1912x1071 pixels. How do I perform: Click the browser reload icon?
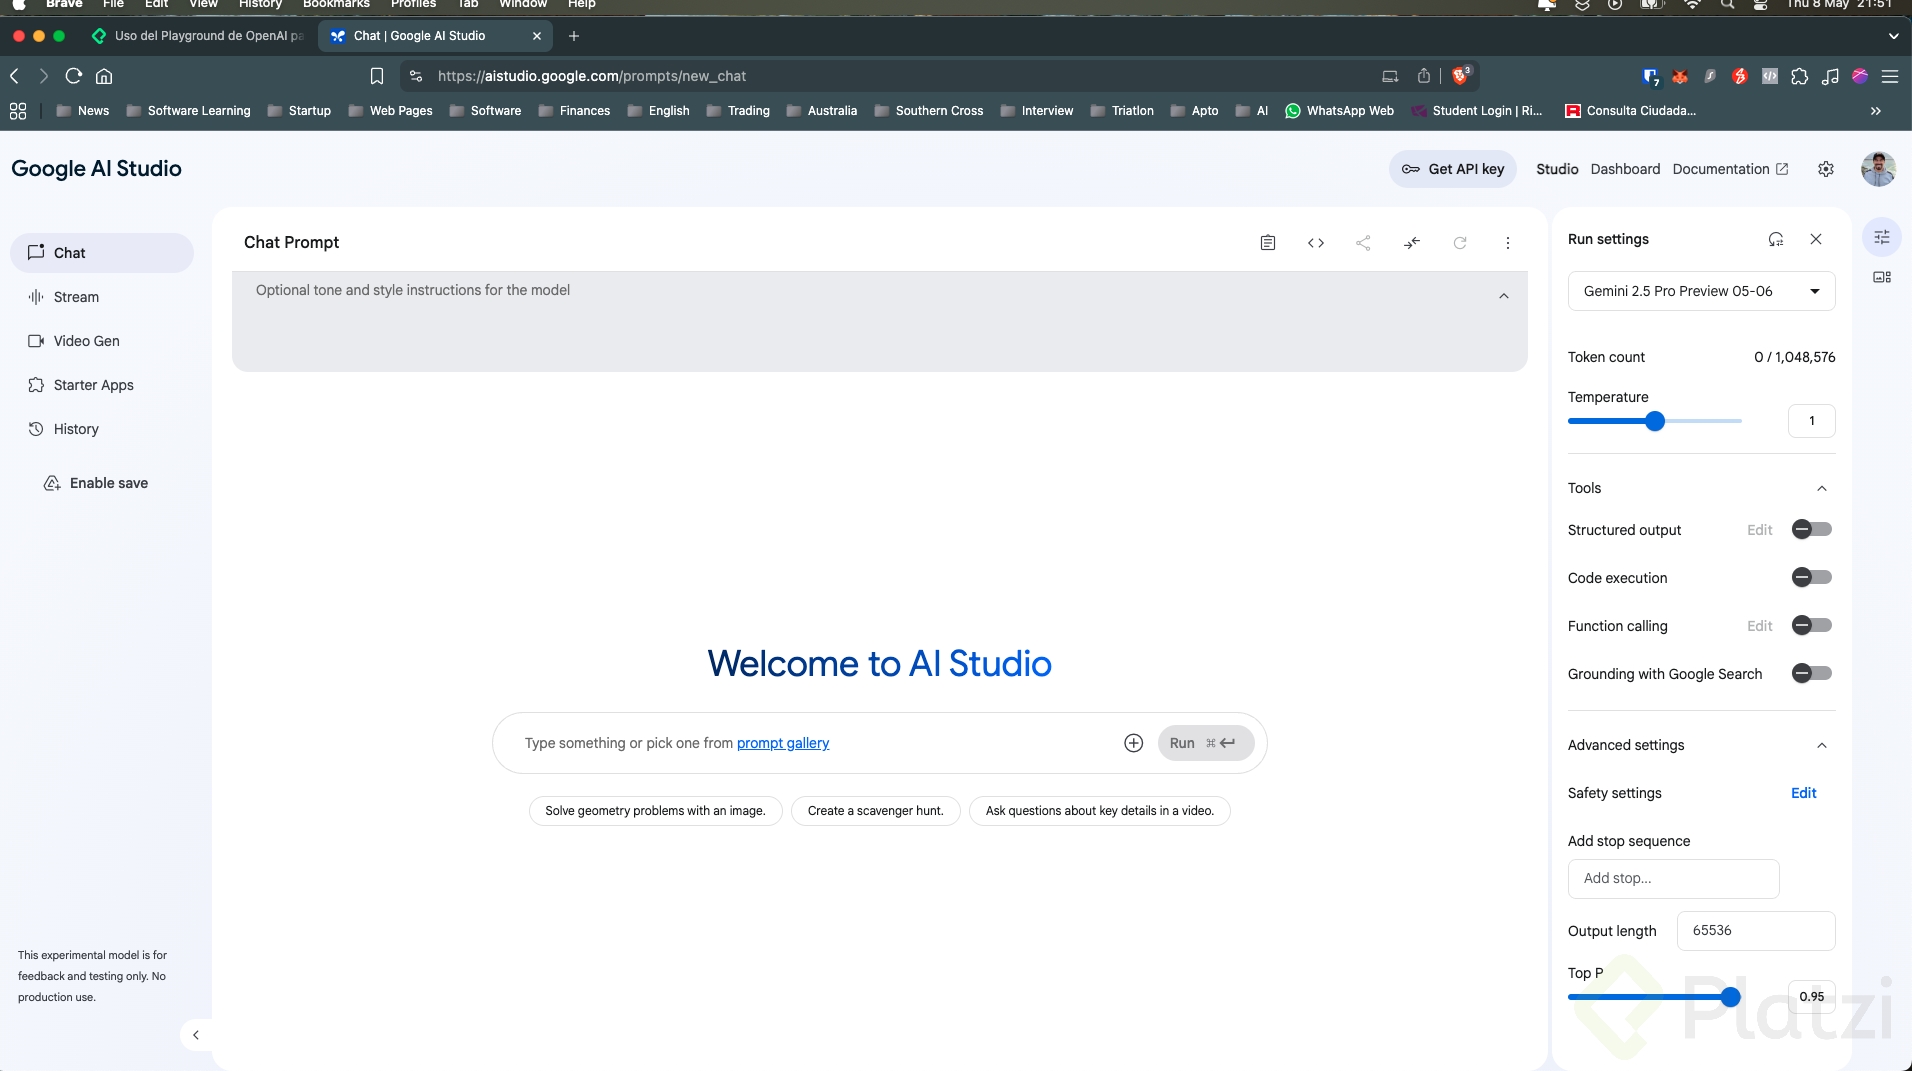73,76
